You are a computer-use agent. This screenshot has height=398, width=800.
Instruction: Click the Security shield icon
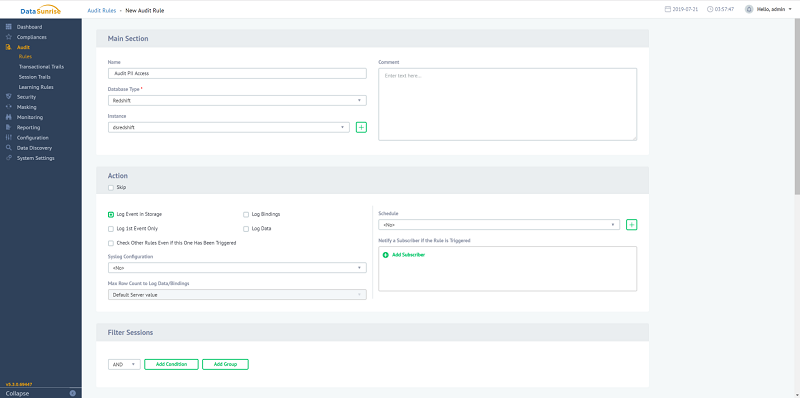tap(8, 96)
